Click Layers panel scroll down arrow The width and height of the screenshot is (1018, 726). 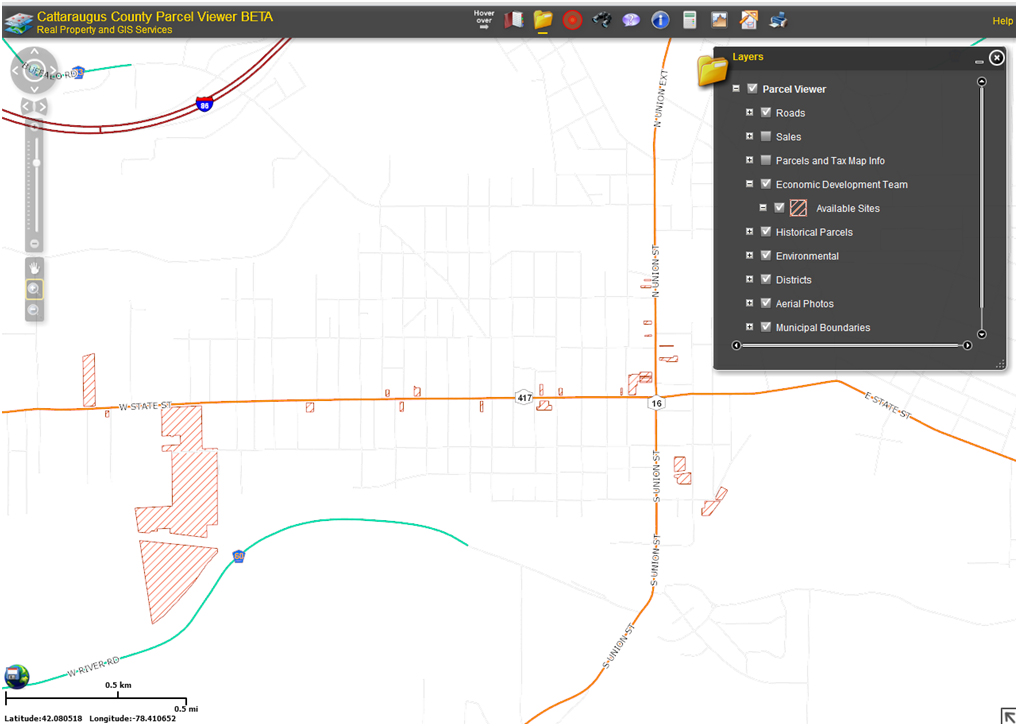click(x=982, y=334)
